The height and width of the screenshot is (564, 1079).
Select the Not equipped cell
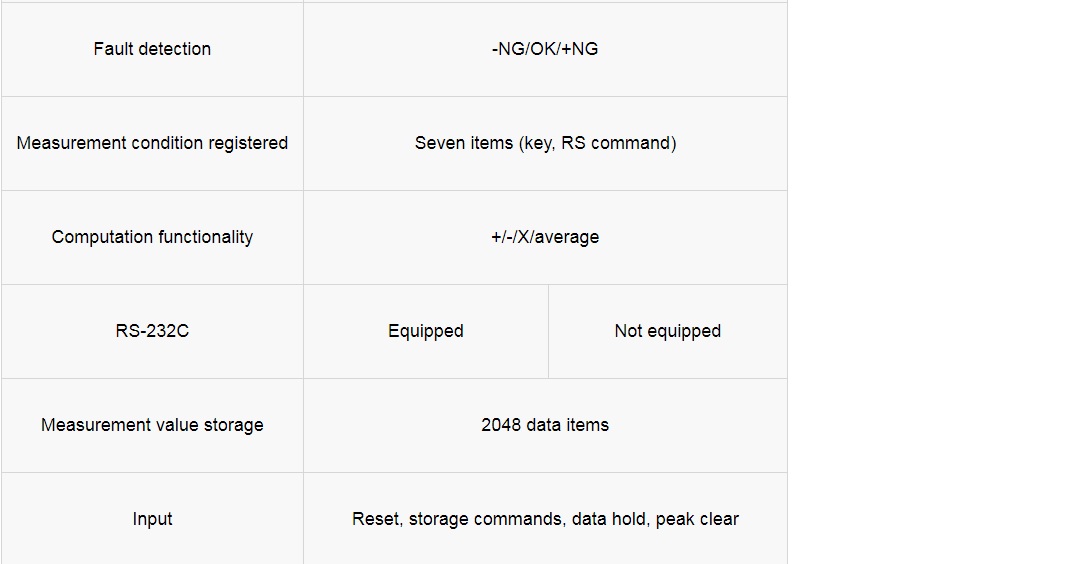[x=667, y=332]
